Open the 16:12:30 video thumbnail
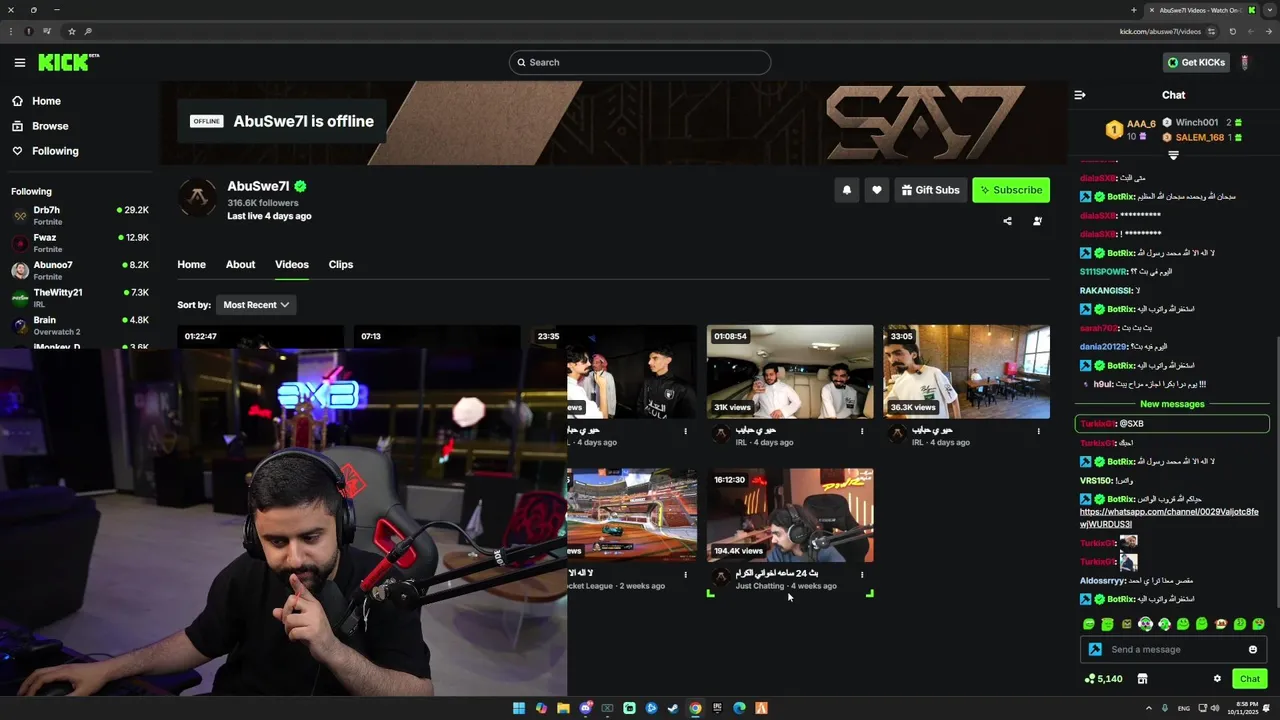1280x720 pixels. [790, 515]
